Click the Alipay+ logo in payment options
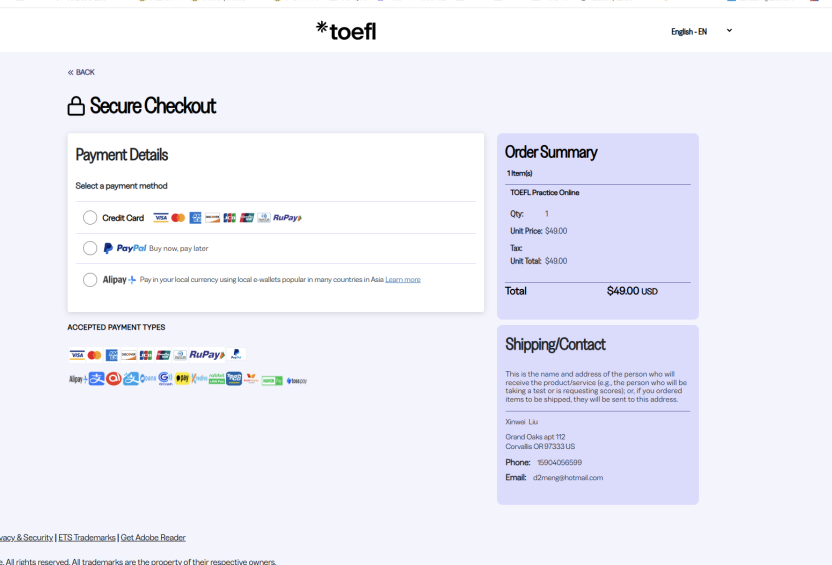832x565 pixels. 119,280
